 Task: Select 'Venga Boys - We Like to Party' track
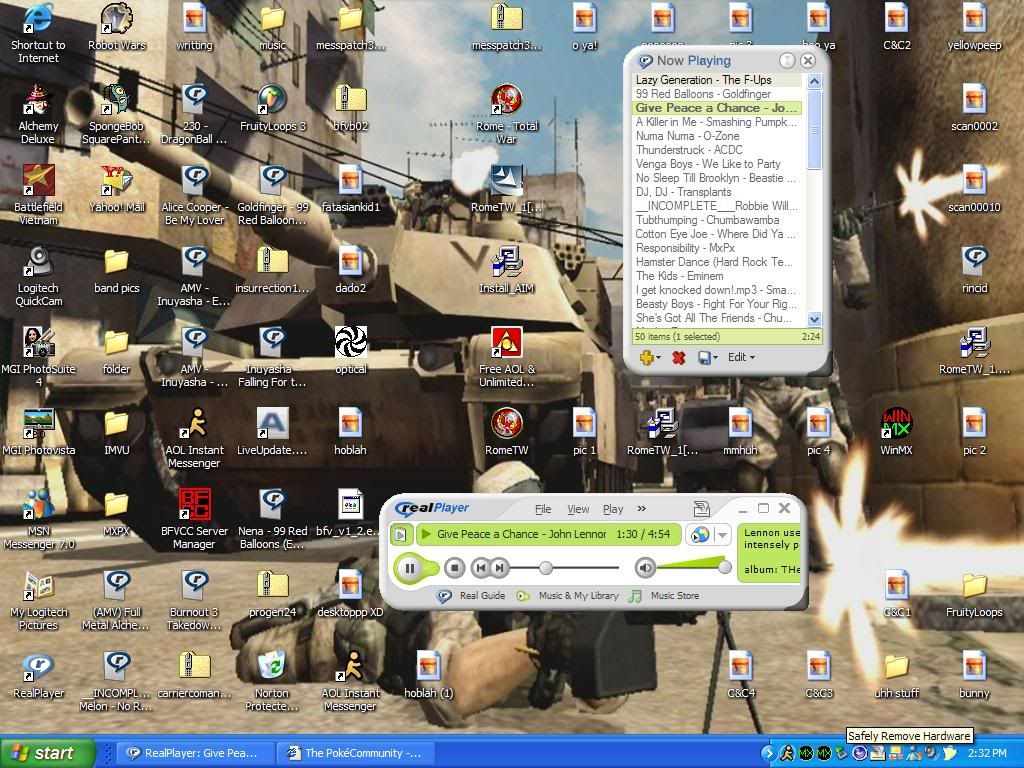tap(717, 164)
